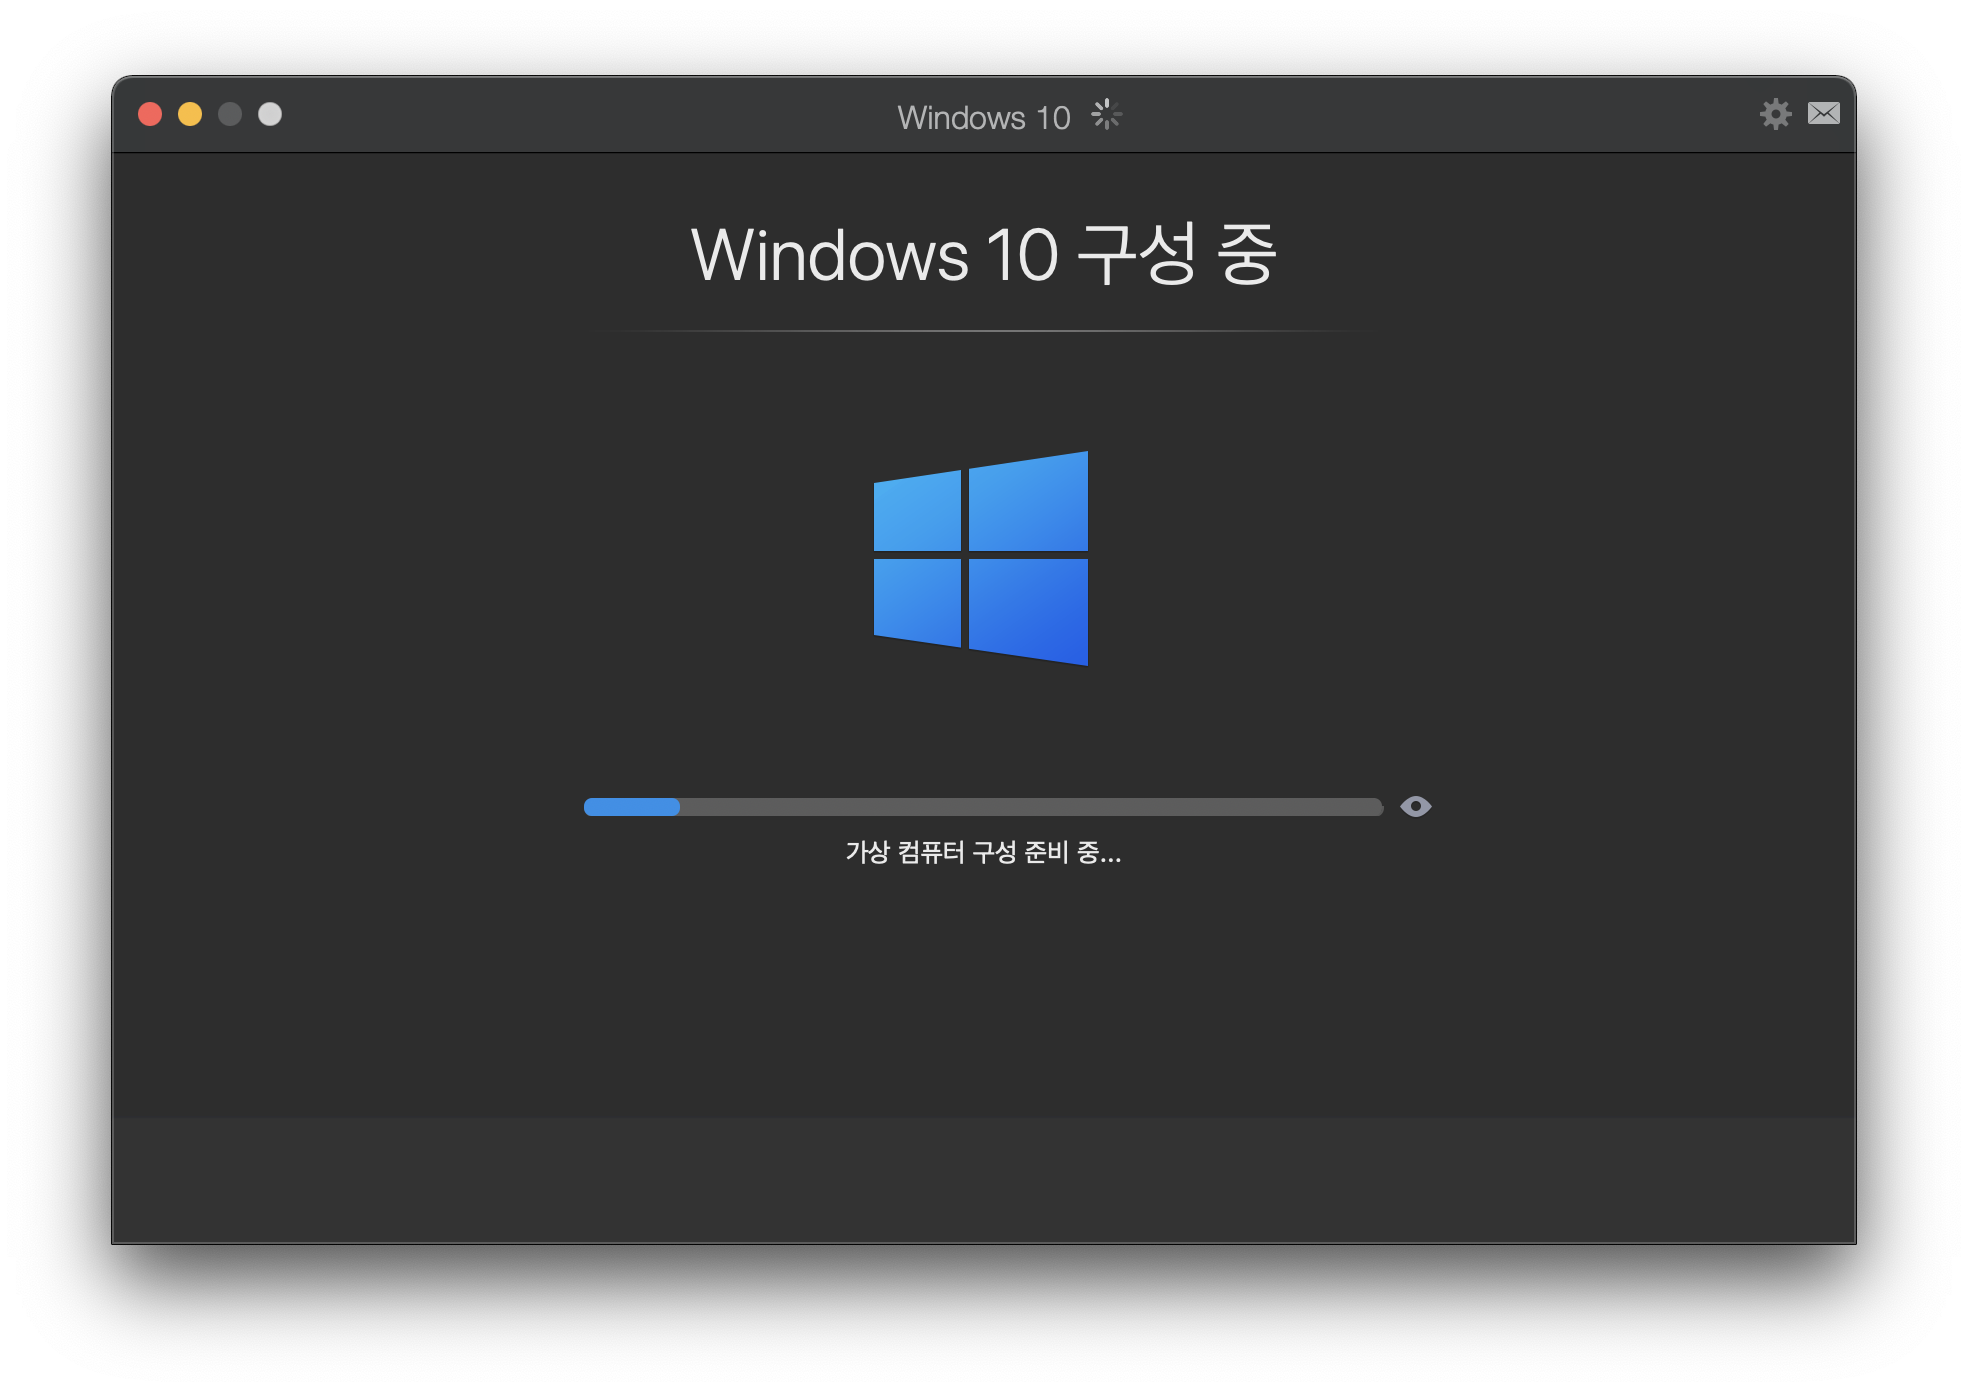
Task: Click the white Coherence mode button
Action: (270, 114)
